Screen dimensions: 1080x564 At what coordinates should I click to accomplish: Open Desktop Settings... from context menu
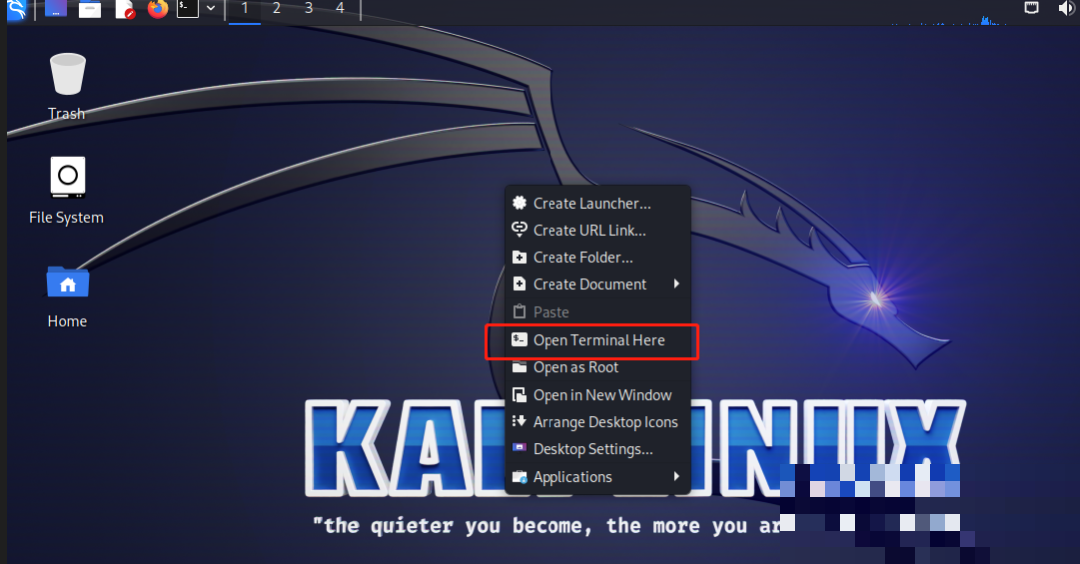click(598, 449)
